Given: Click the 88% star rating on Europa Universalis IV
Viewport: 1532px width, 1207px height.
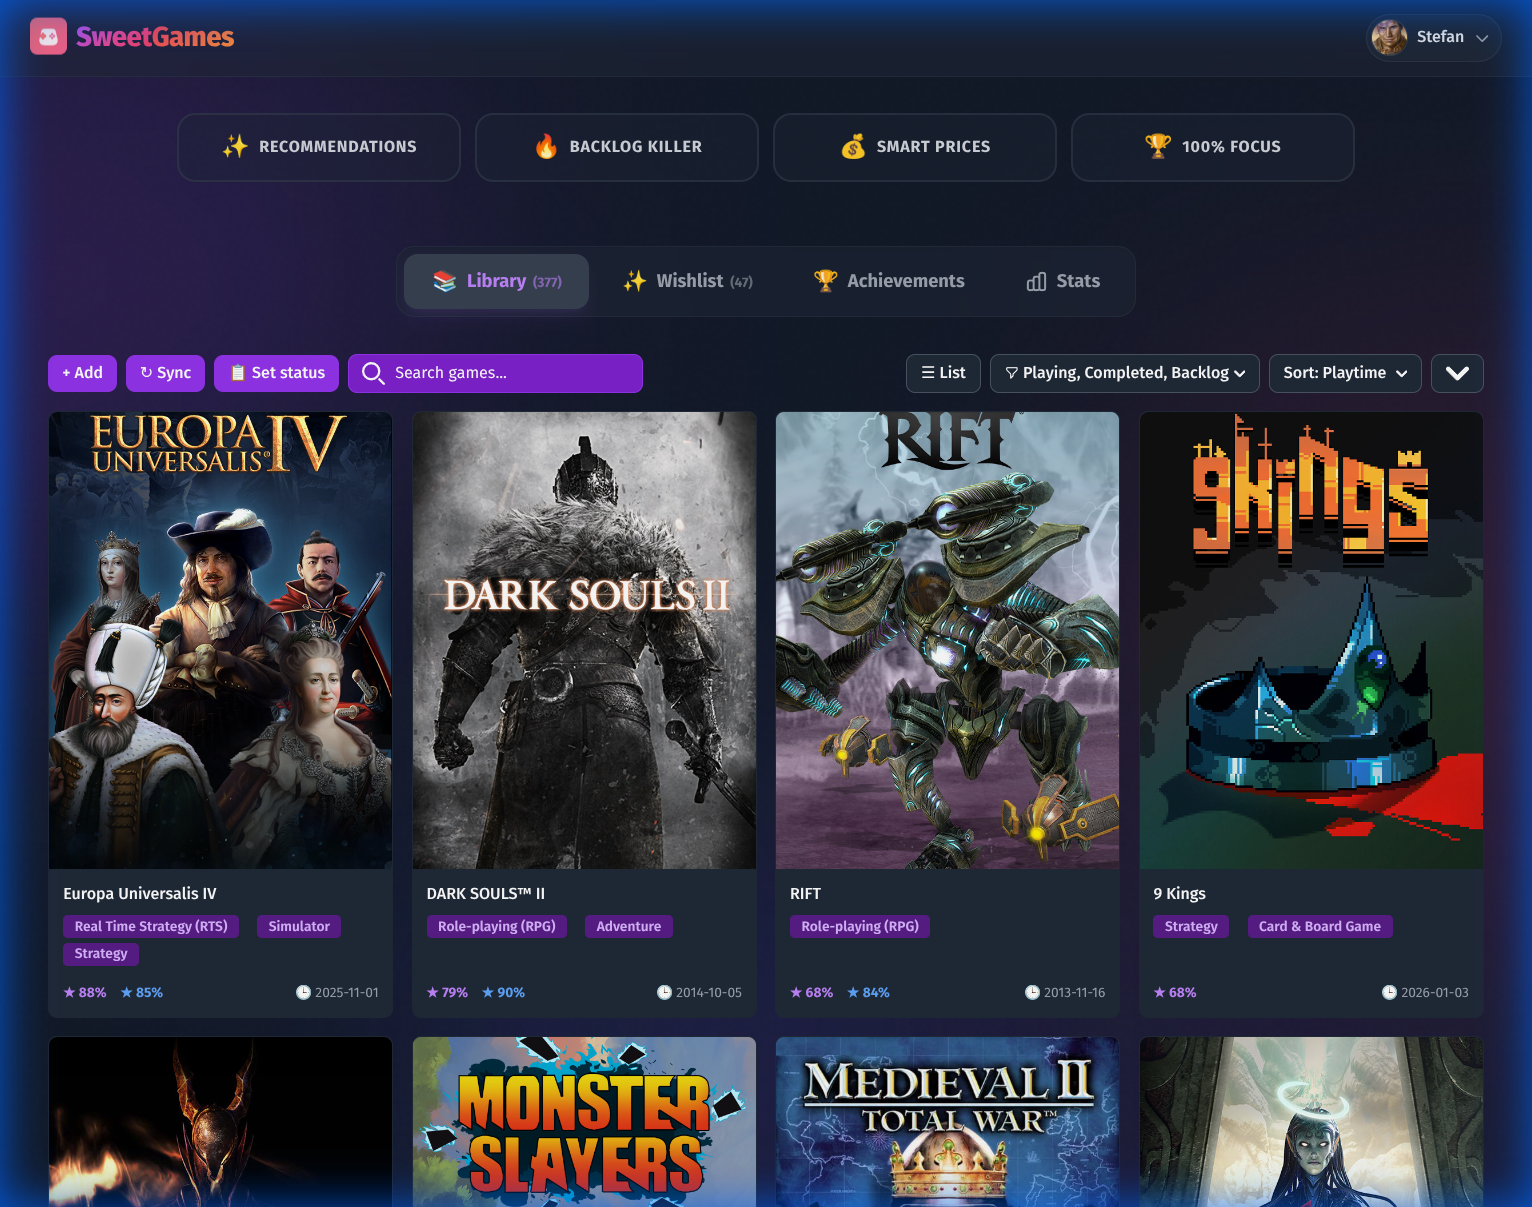Looking at the screenshot, I should pyautogui.click(x=85, y=992).
